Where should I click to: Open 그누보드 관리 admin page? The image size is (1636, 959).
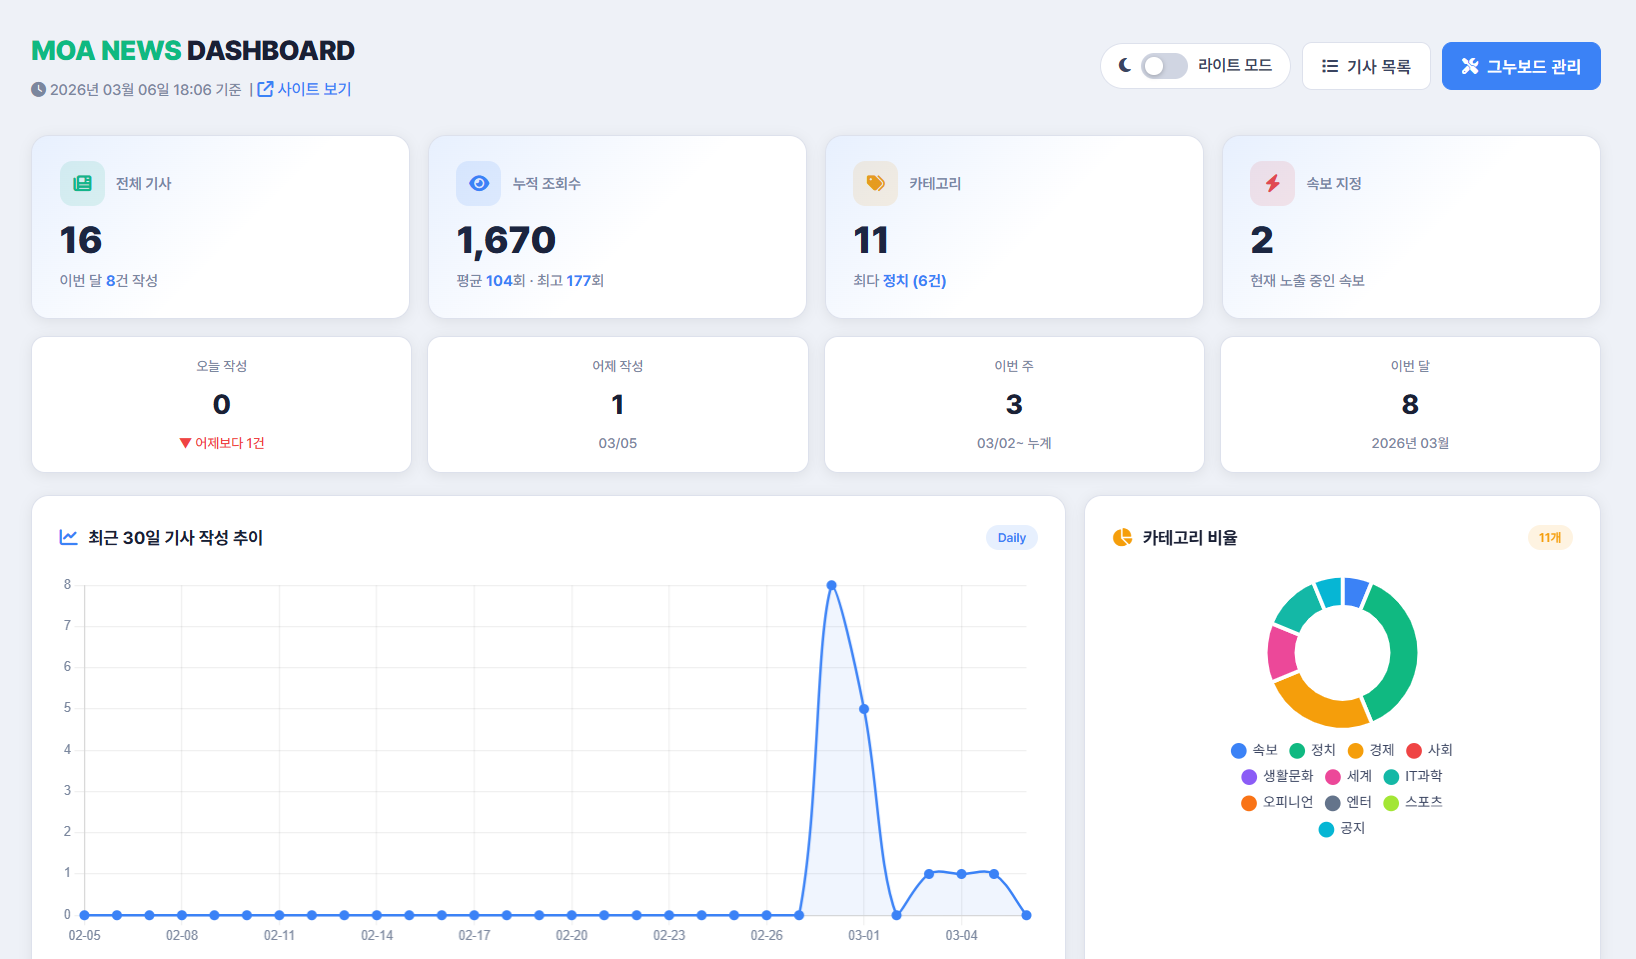point(1520,66)
